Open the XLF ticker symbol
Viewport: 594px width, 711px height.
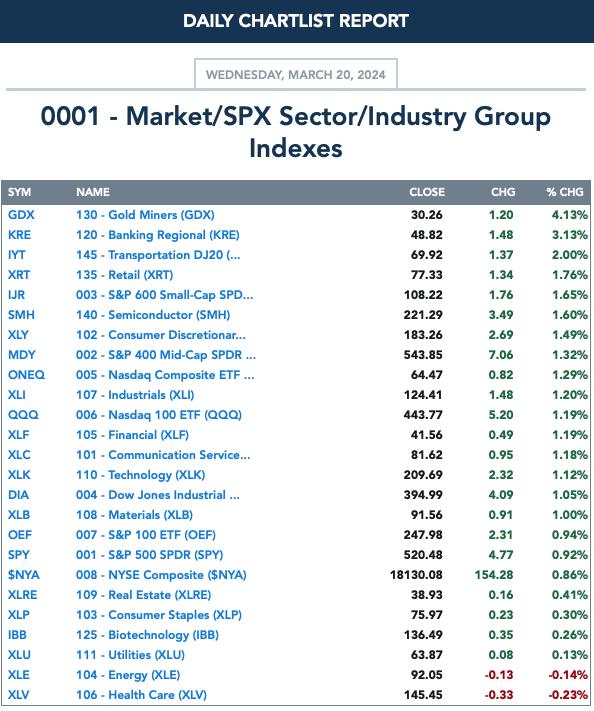tap(18, 435)
